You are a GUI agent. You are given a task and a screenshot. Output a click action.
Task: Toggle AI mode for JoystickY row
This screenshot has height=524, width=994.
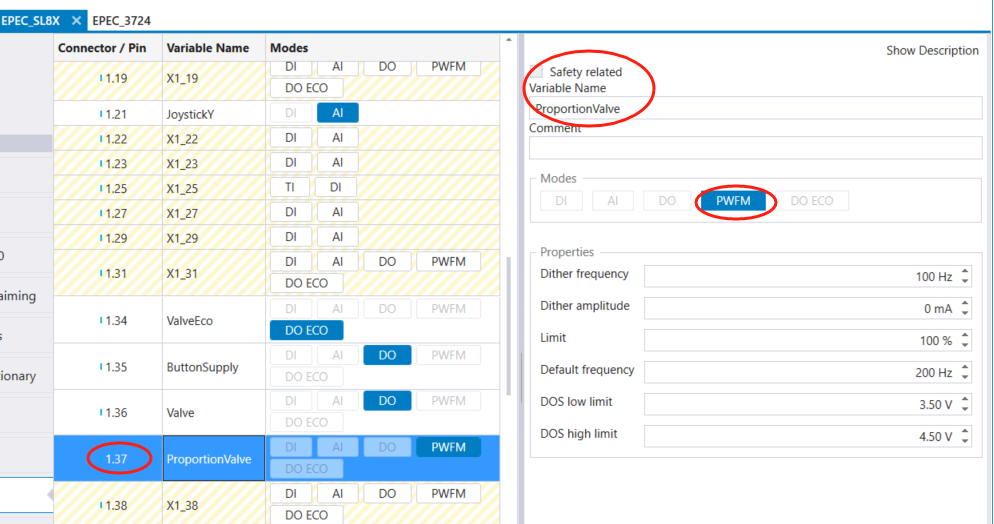337,113
